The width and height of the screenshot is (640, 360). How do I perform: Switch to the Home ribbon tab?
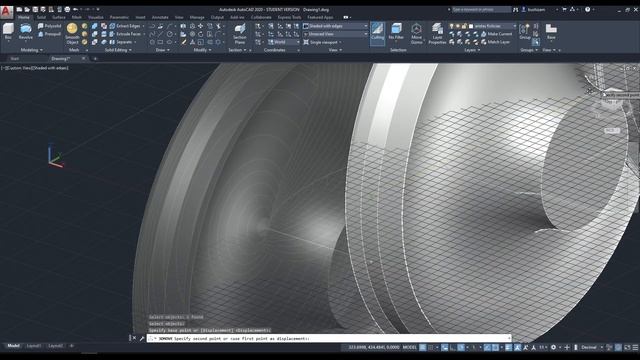(x=24, y=18)
